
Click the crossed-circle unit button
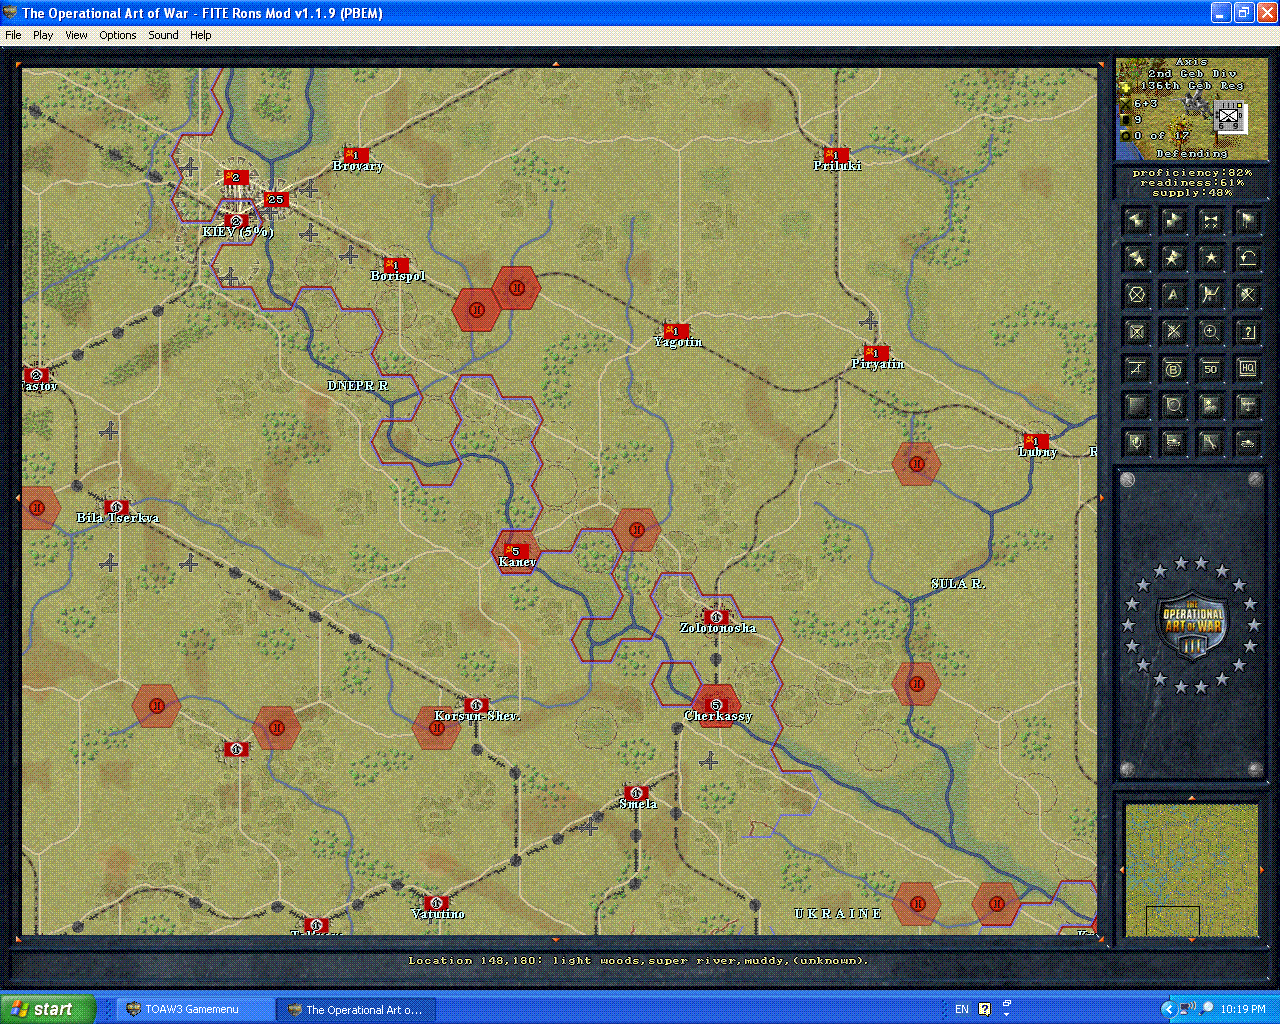click(1136, 295)
